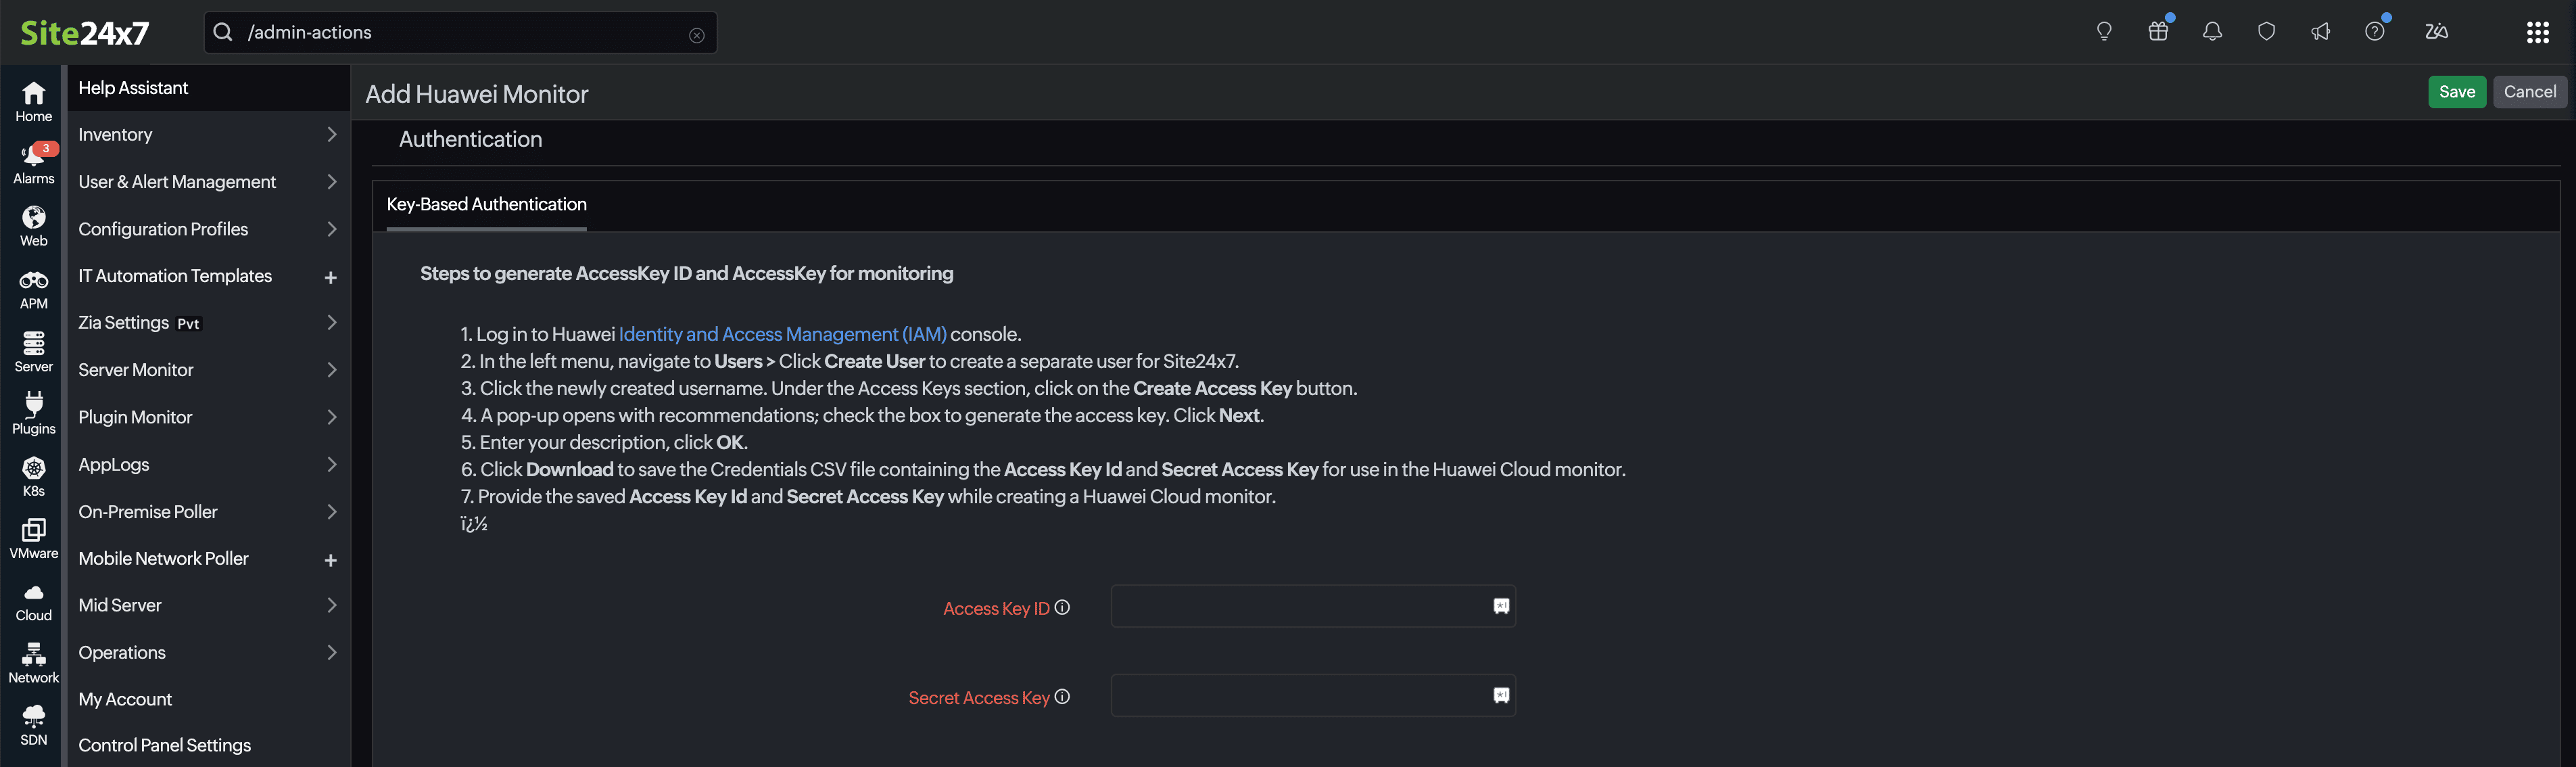Open the Alarms sidebar icon

(33, 163)
